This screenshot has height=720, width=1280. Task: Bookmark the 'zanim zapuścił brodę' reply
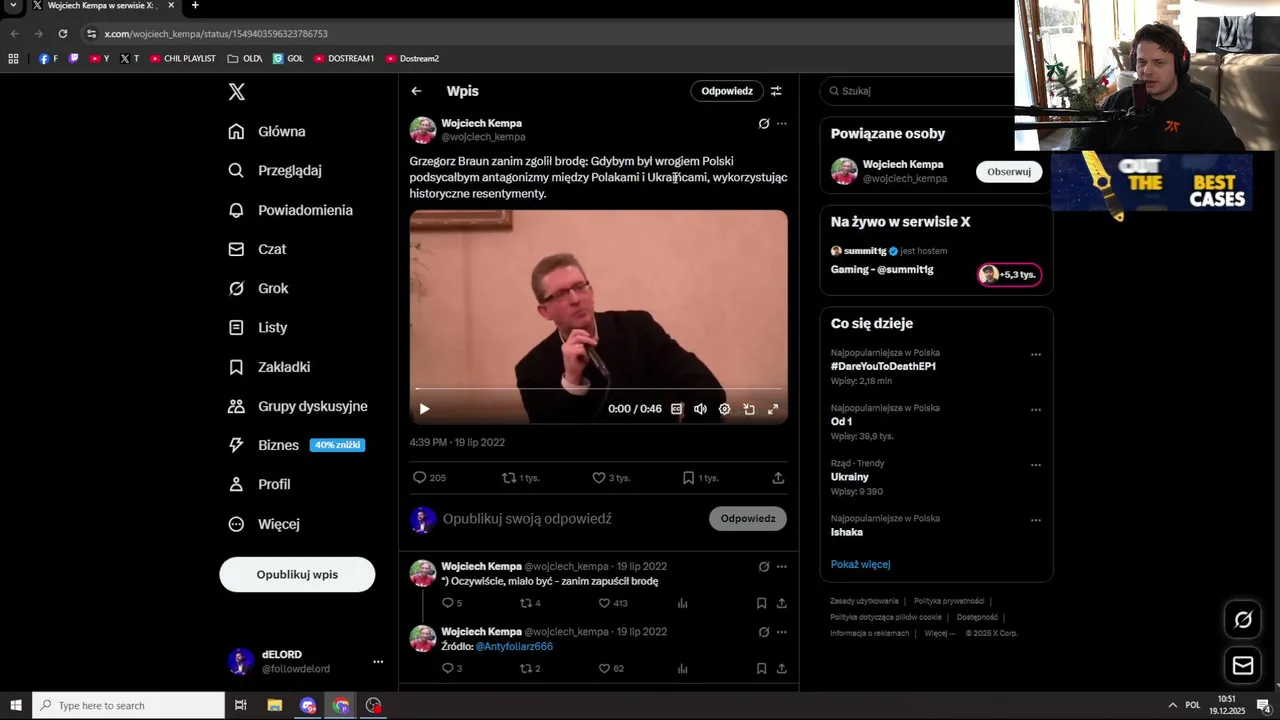761,603
